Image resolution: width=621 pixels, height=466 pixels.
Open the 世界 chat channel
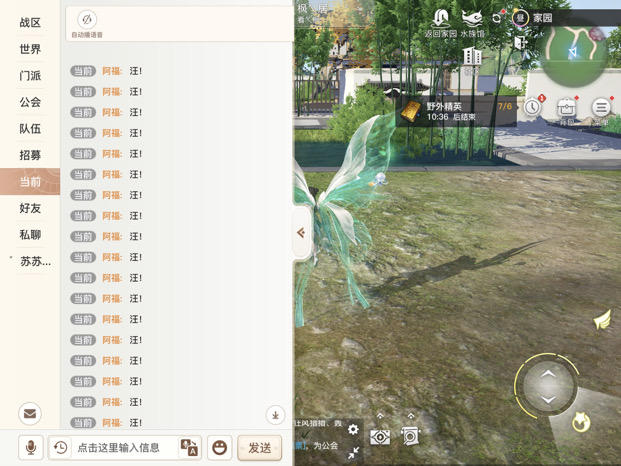pyautogui.click(x=30, y=49)
